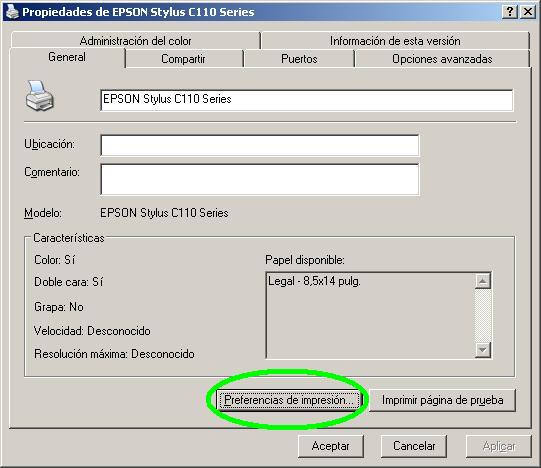
Task: Click the Cancelar button
Action: [x=414, y=446]
